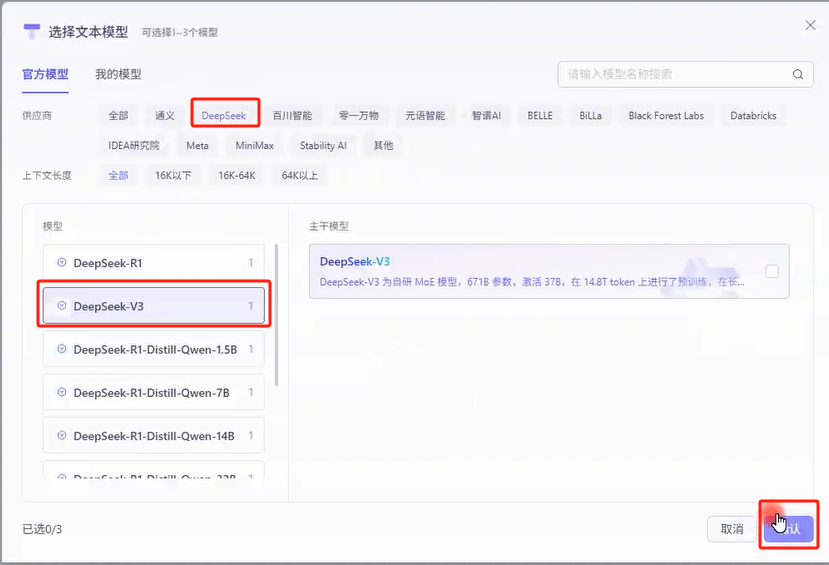Screen dimensions: 829x565
Task: Close the model selection dialog
Action: 810,25
